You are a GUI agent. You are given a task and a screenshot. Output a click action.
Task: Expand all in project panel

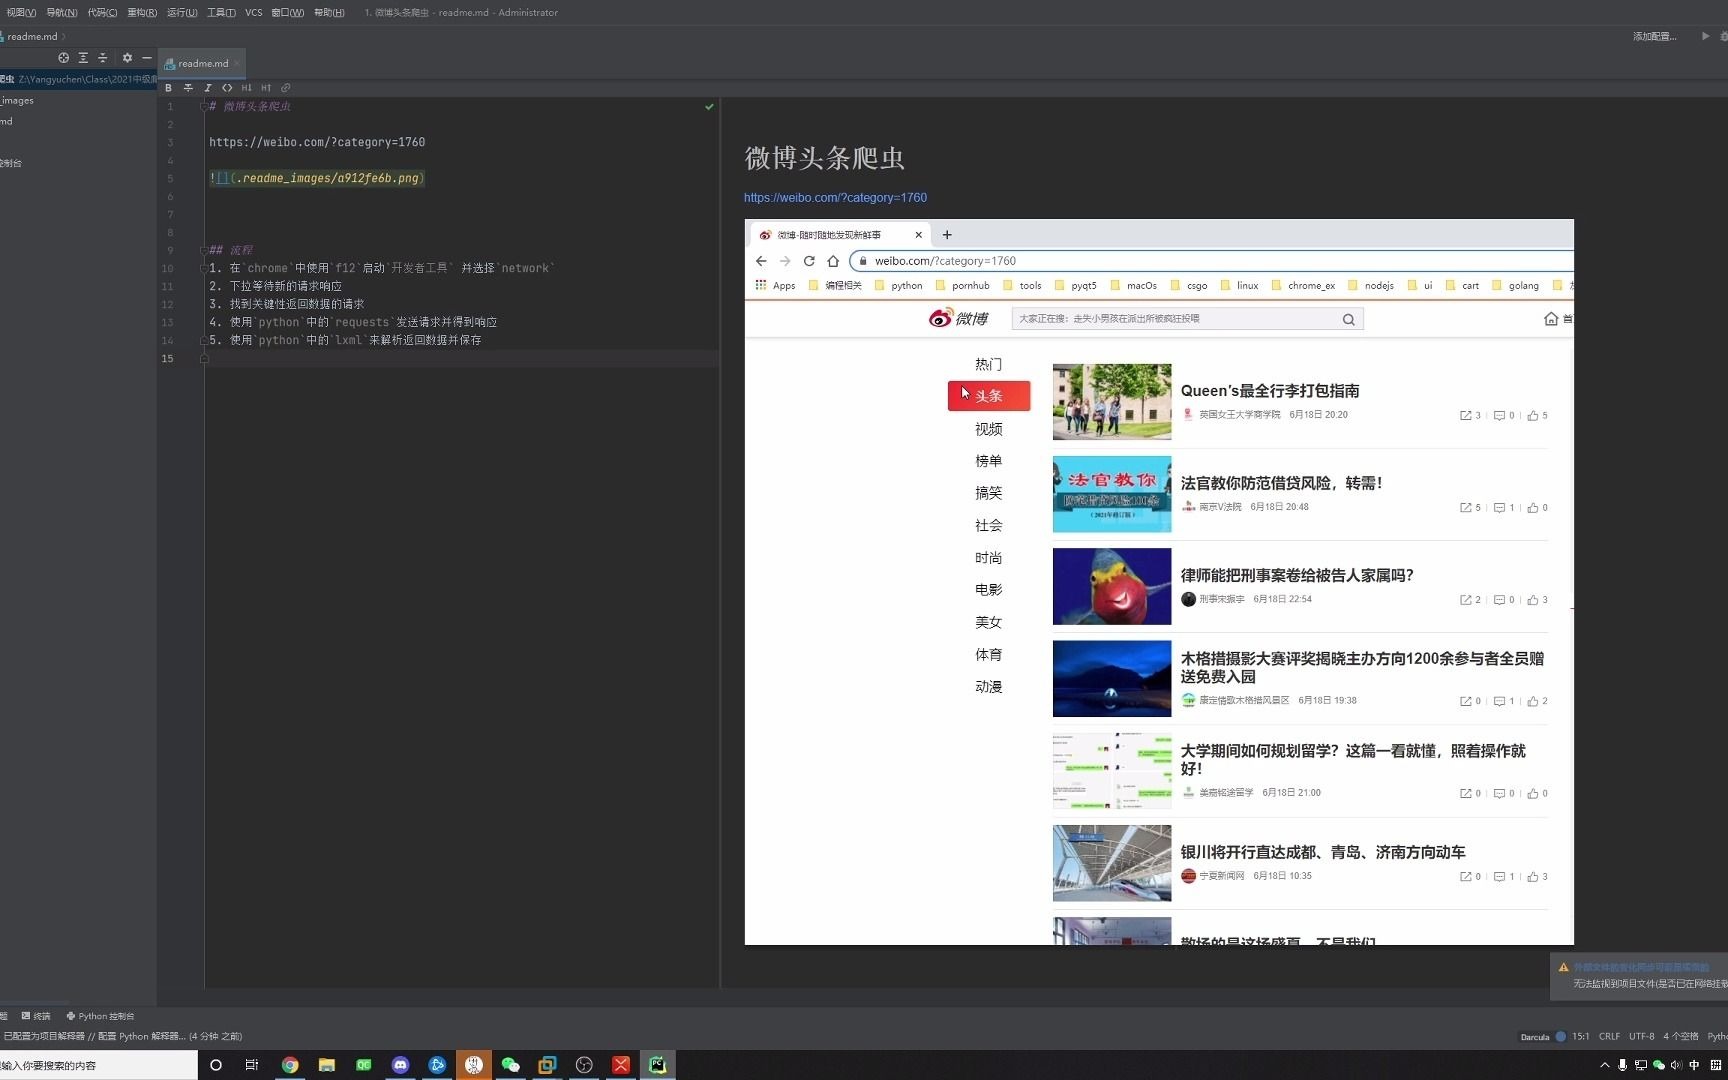pyautogui.click(x=83, y=58)
